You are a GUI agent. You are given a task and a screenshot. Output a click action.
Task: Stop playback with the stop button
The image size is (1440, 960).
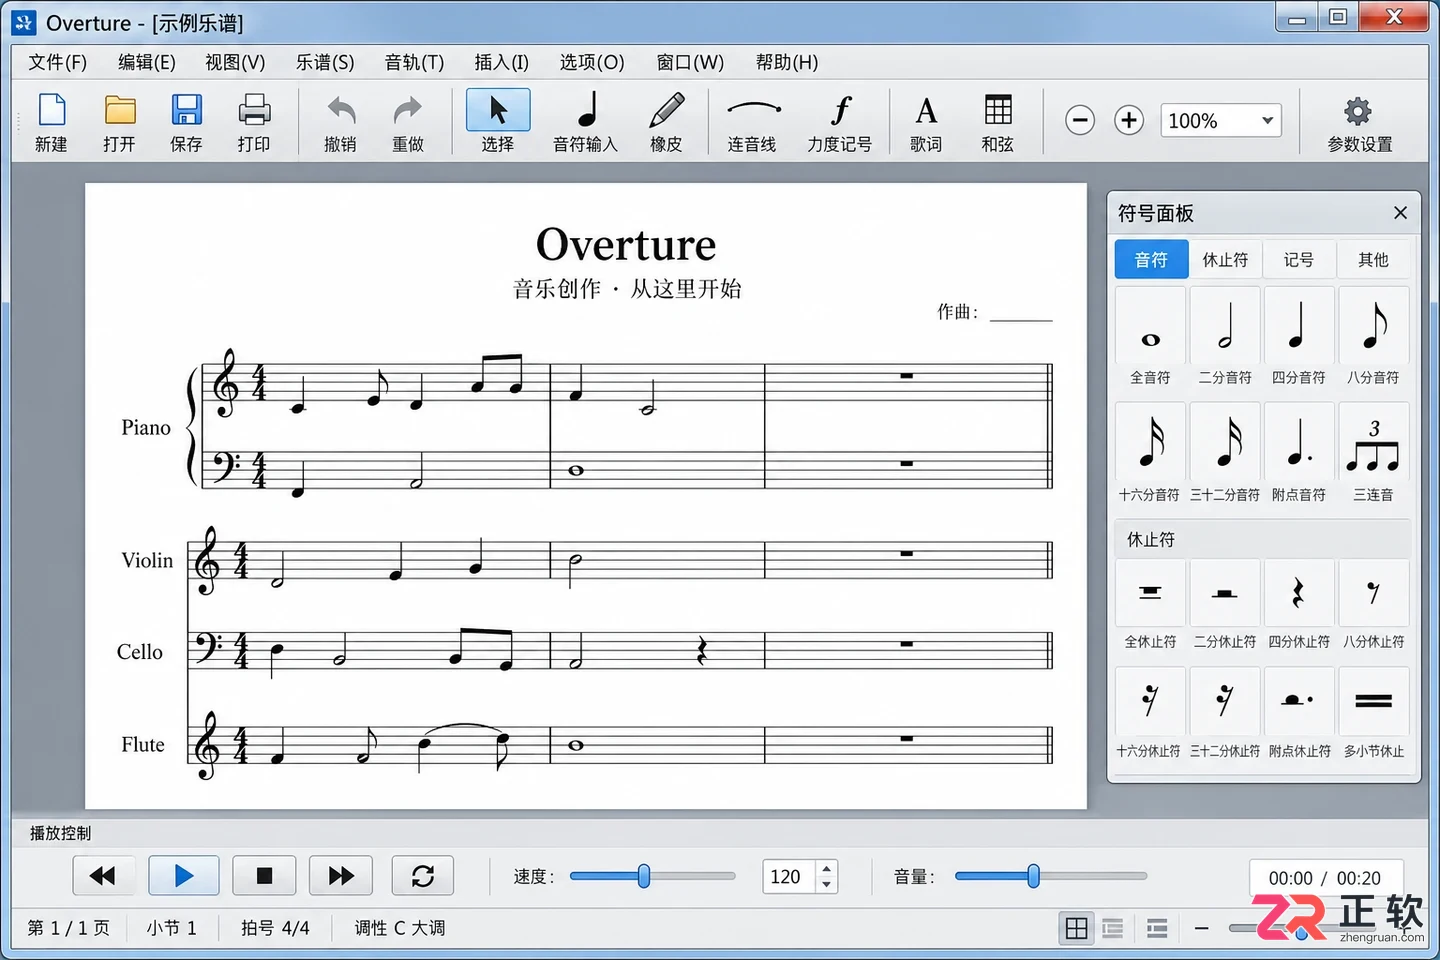pyautogui.click(x=264, y=876)
